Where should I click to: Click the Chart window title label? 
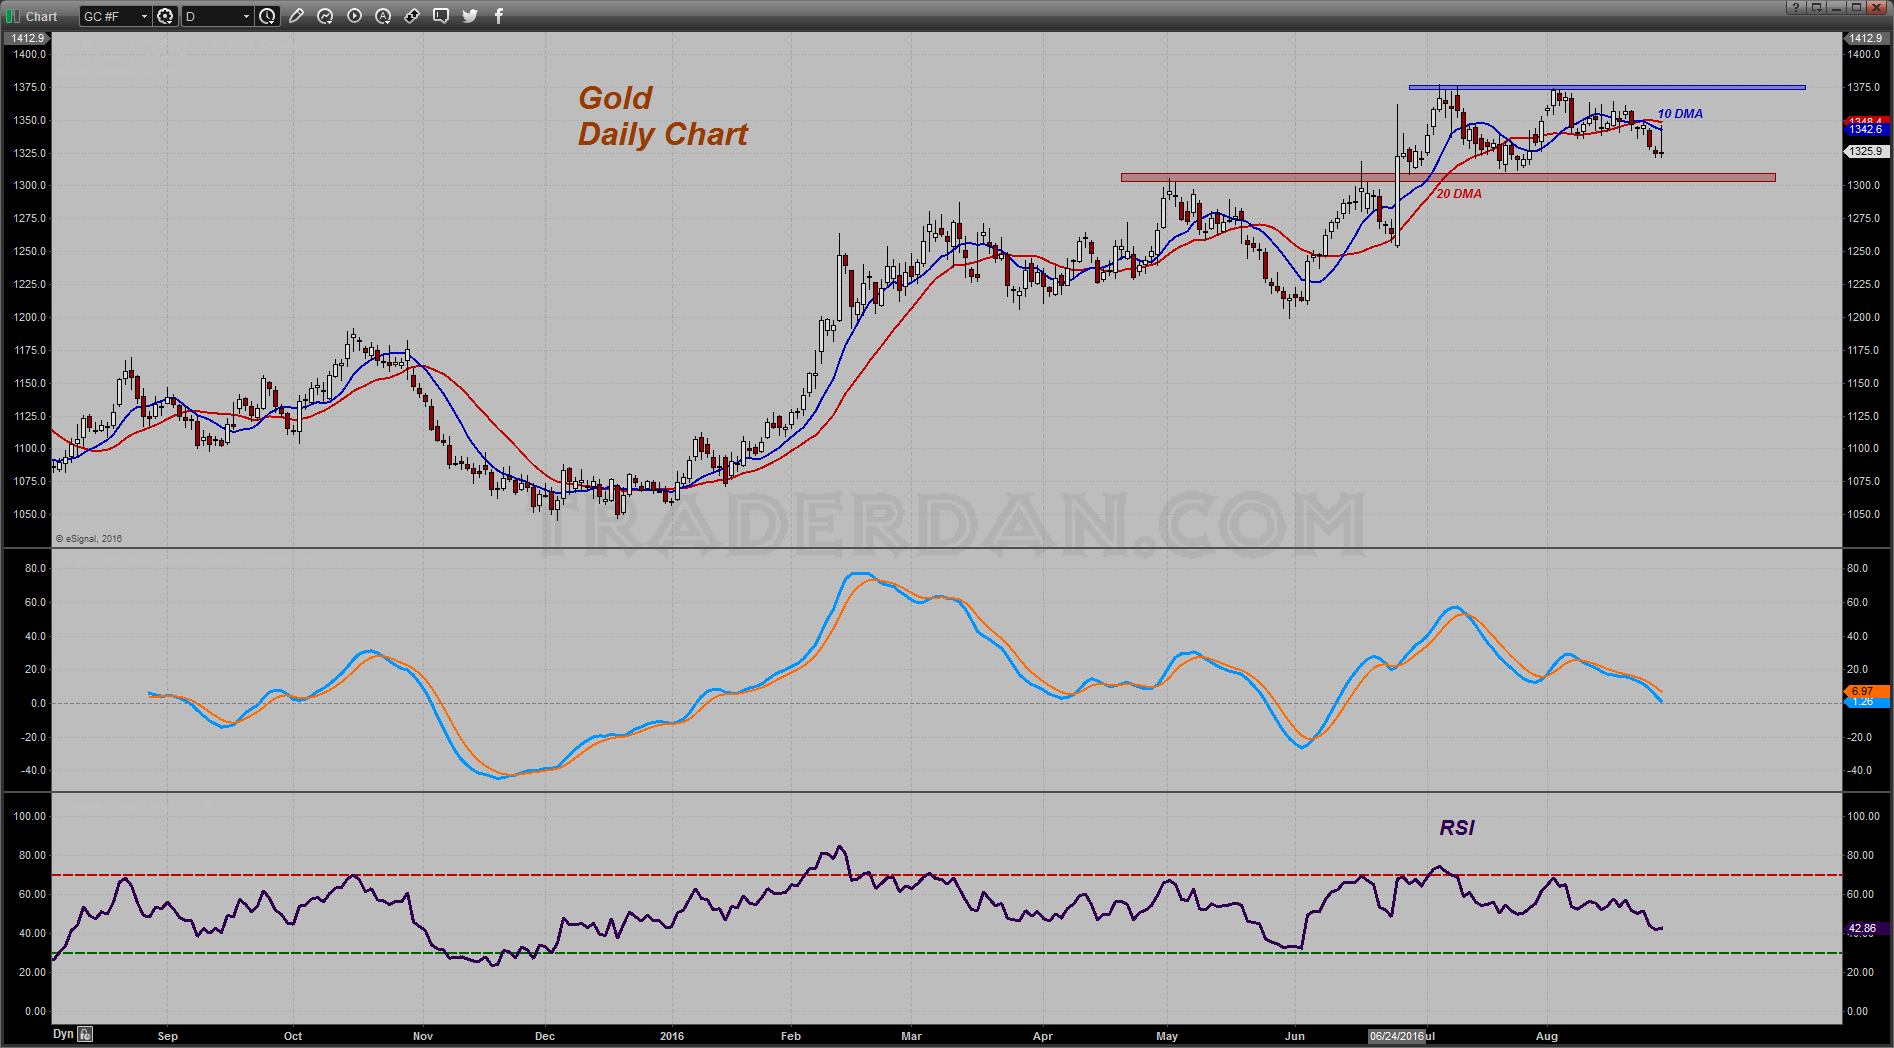[42, 16]
